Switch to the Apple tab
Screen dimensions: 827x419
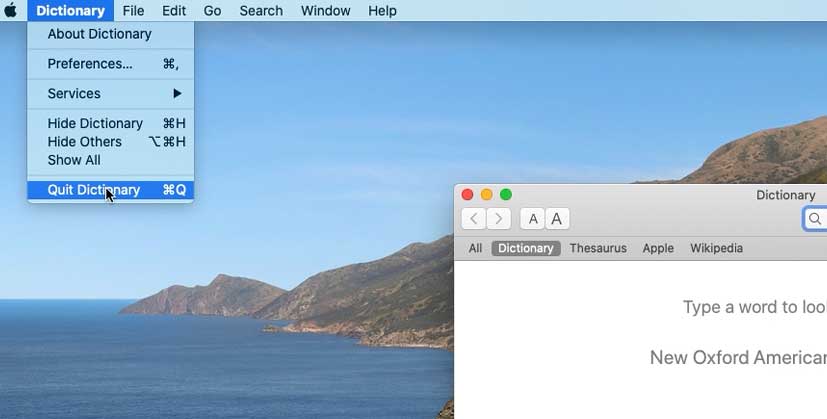658,248
